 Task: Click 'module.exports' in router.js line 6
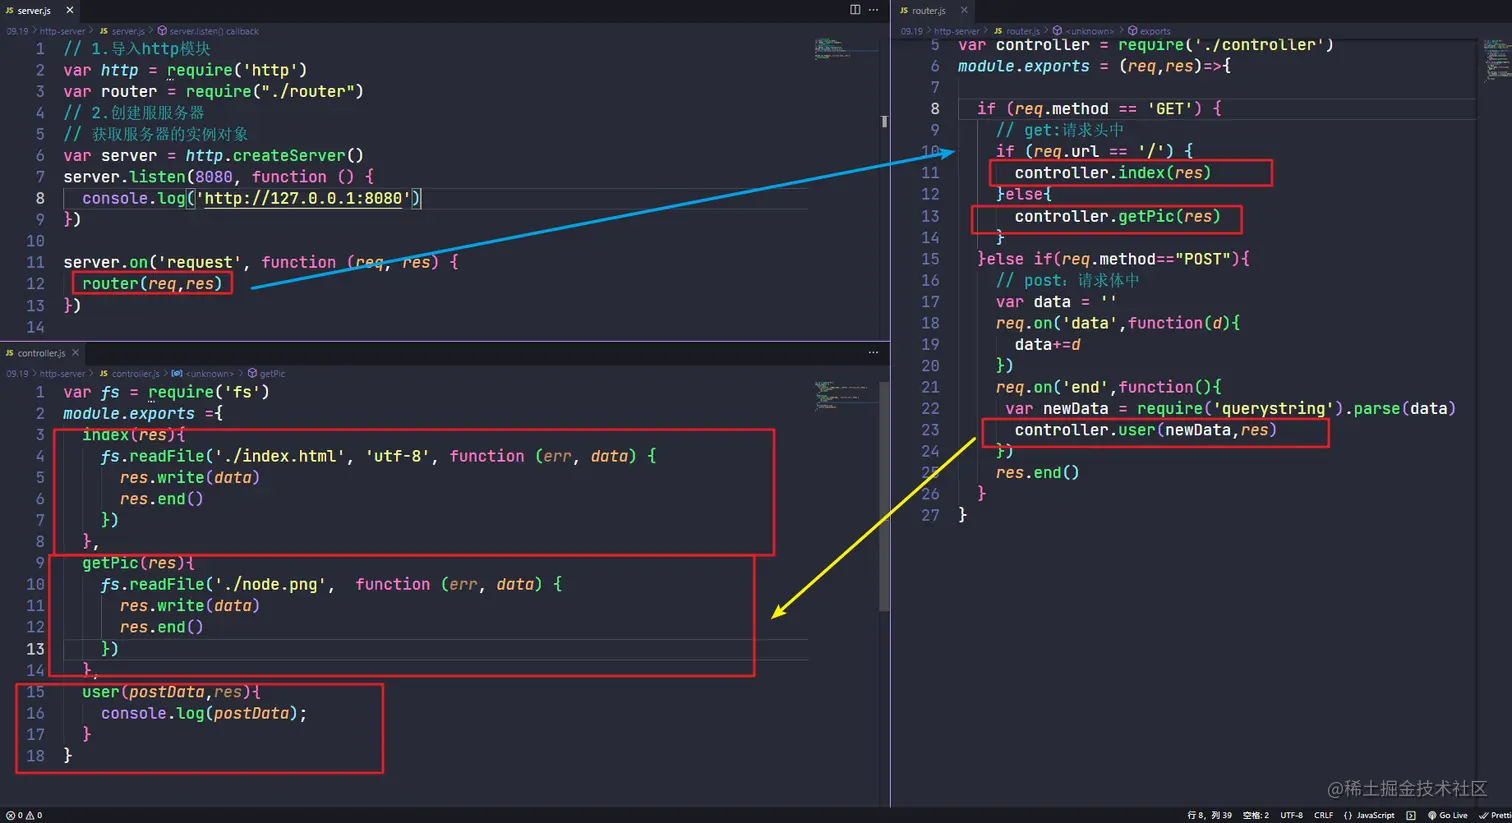pos(1024,66)
